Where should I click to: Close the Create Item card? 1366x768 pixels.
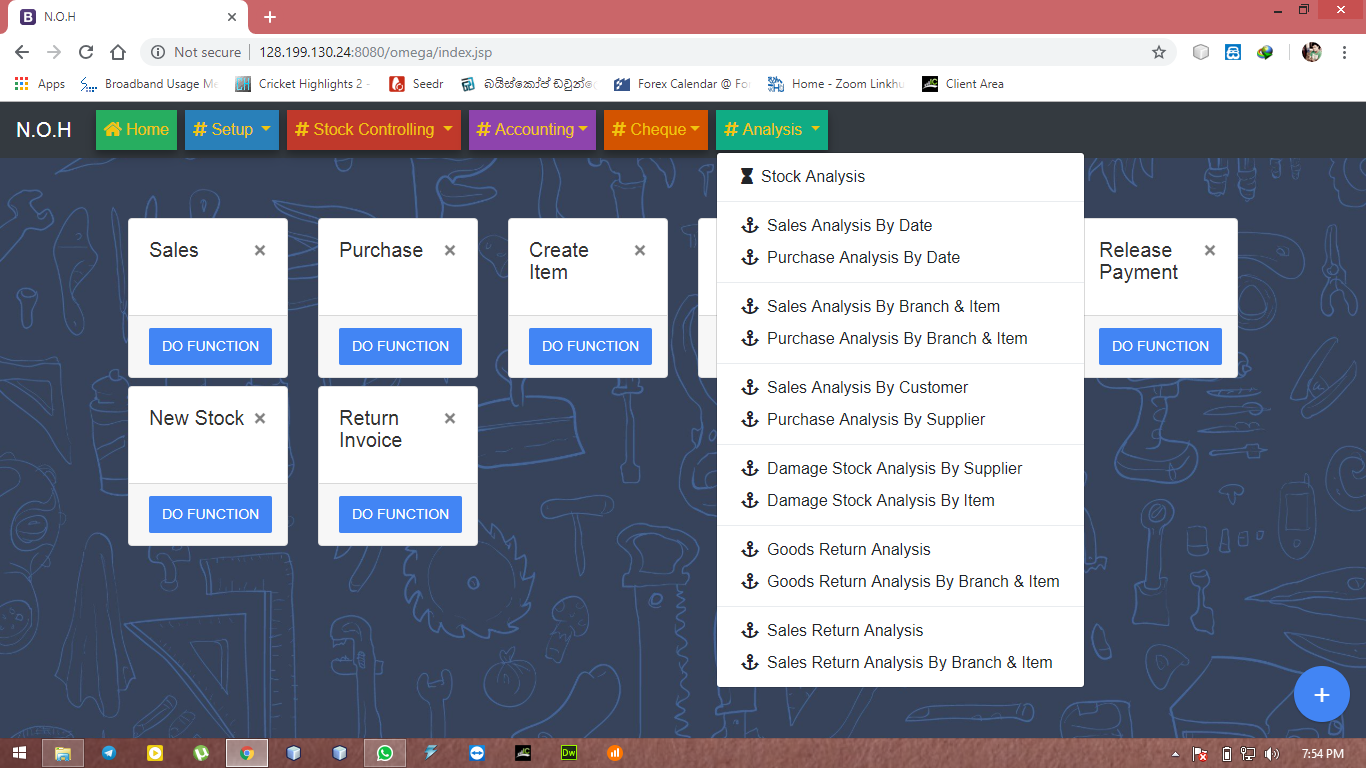coord(640,251)
